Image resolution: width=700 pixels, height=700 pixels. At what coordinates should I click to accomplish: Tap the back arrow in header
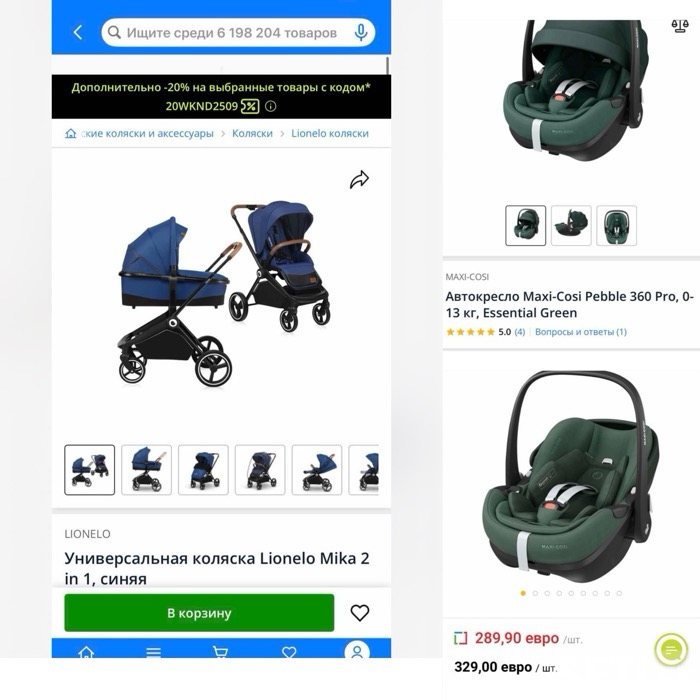78,32
